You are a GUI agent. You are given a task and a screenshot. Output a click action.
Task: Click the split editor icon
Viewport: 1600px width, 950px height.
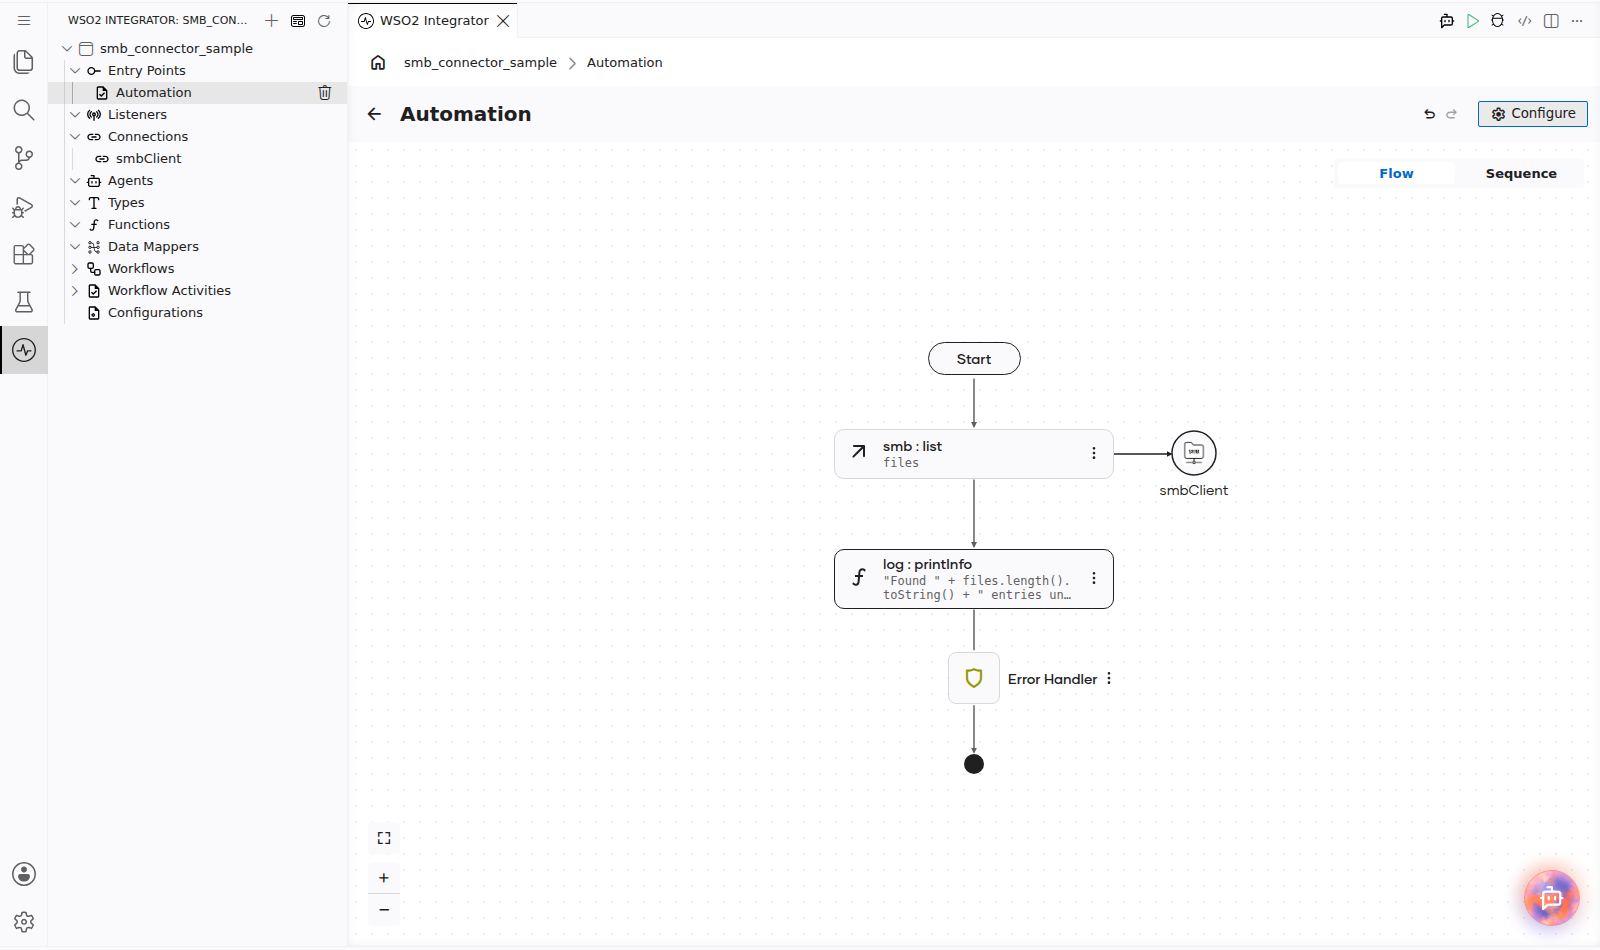pyautogui.click(x=1551, y=20)
